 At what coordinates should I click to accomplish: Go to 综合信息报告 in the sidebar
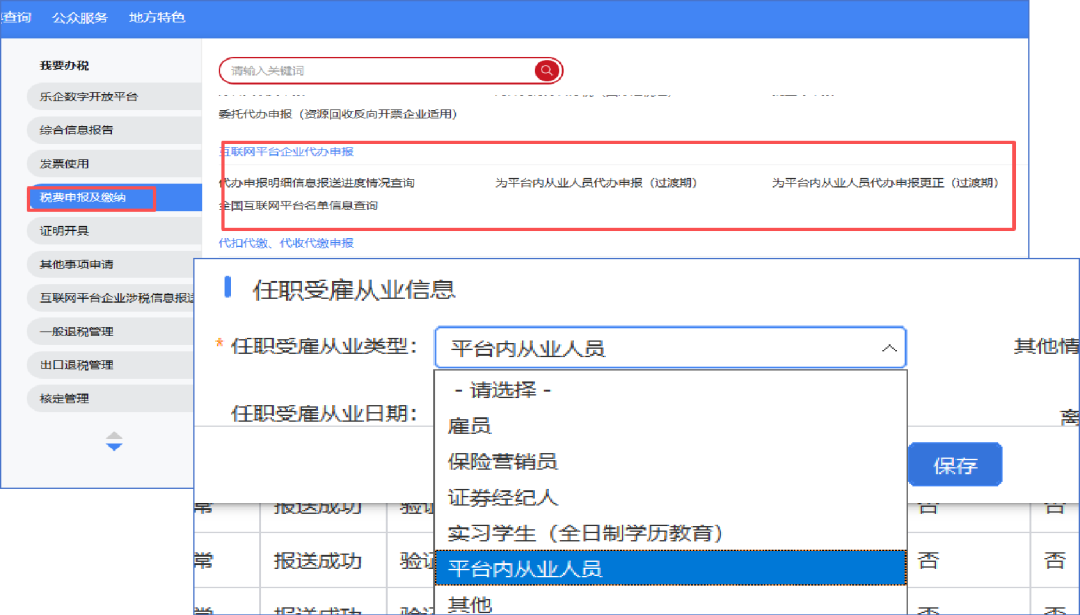click(76, 130)
